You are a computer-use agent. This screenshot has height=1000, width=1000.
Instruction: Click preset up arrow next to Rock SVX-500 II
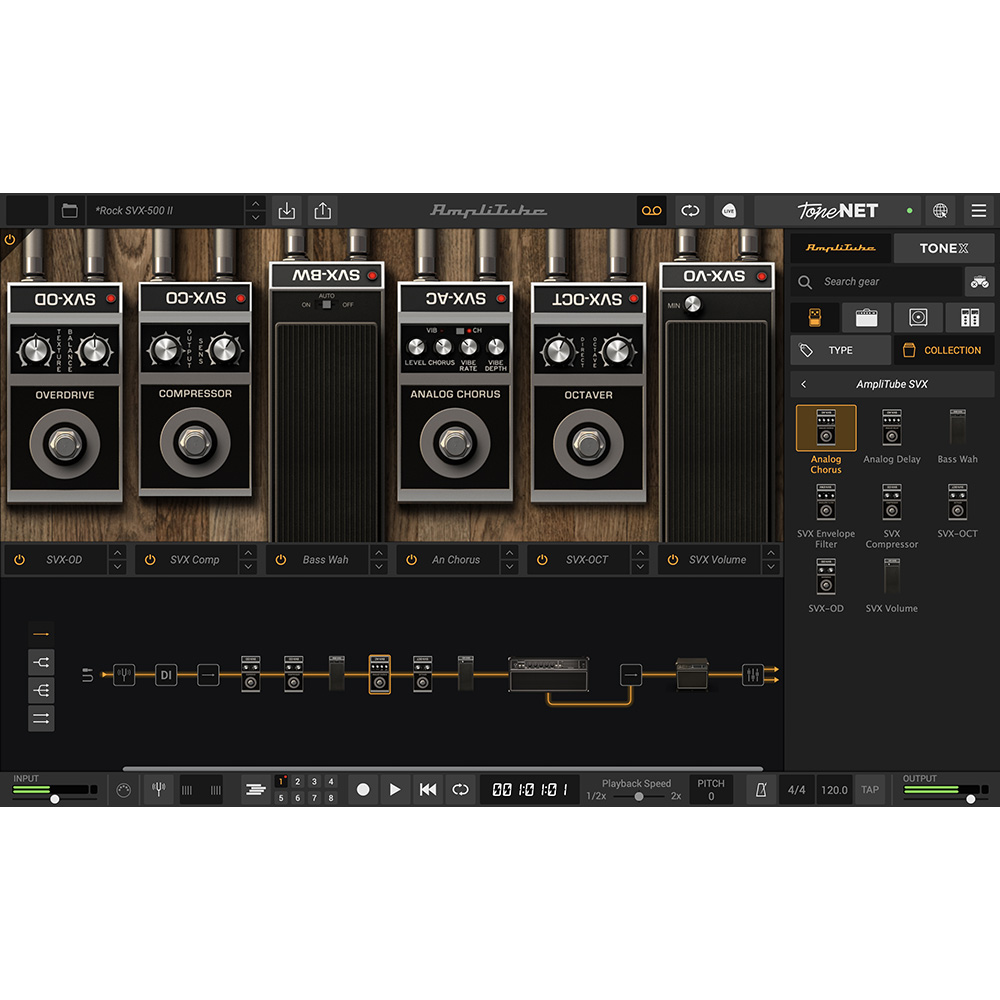[255, 203]
